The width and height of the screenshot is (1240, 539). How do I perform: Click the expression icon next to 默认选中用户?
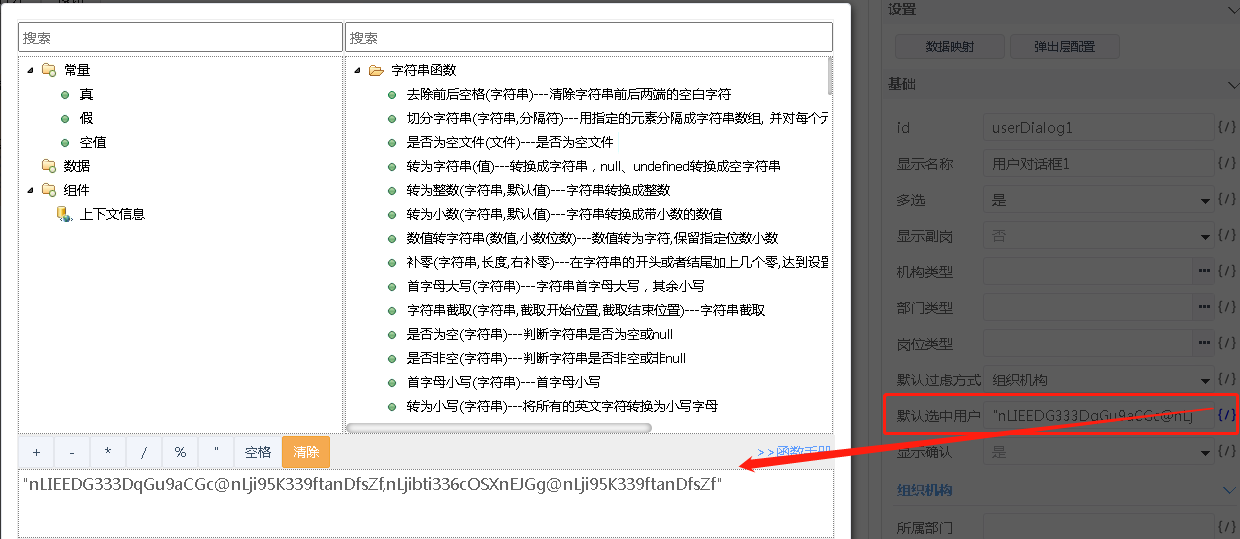coord(1227,415)
